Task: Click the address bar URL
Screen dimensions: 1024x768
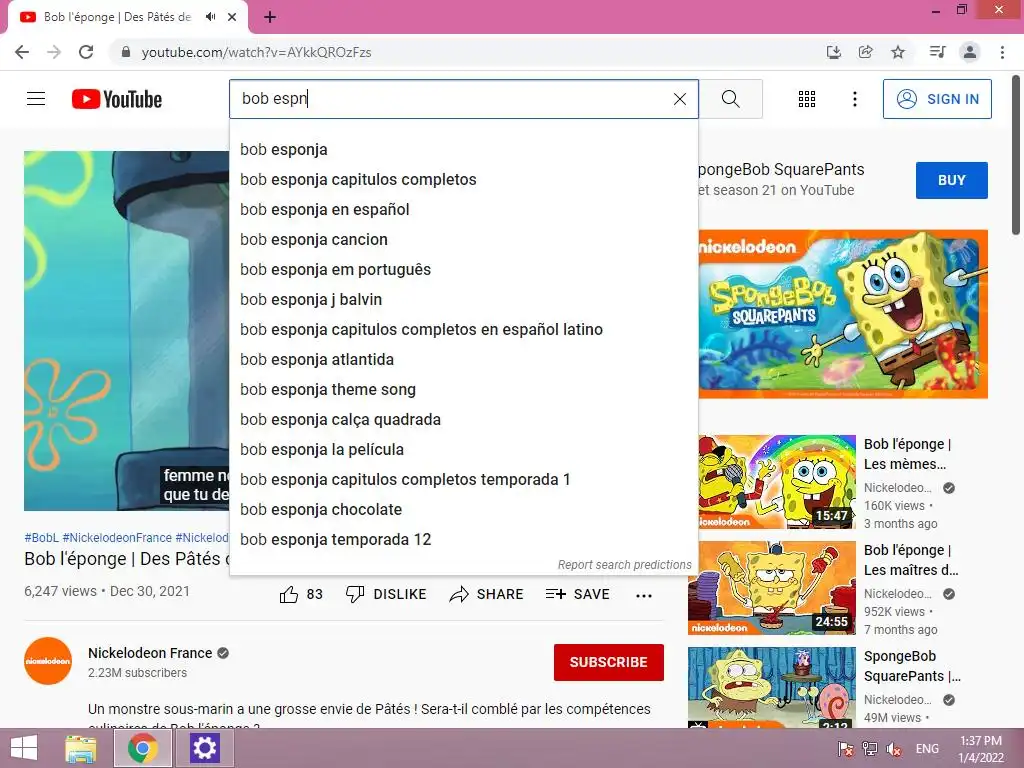Action: click(257, 52)
